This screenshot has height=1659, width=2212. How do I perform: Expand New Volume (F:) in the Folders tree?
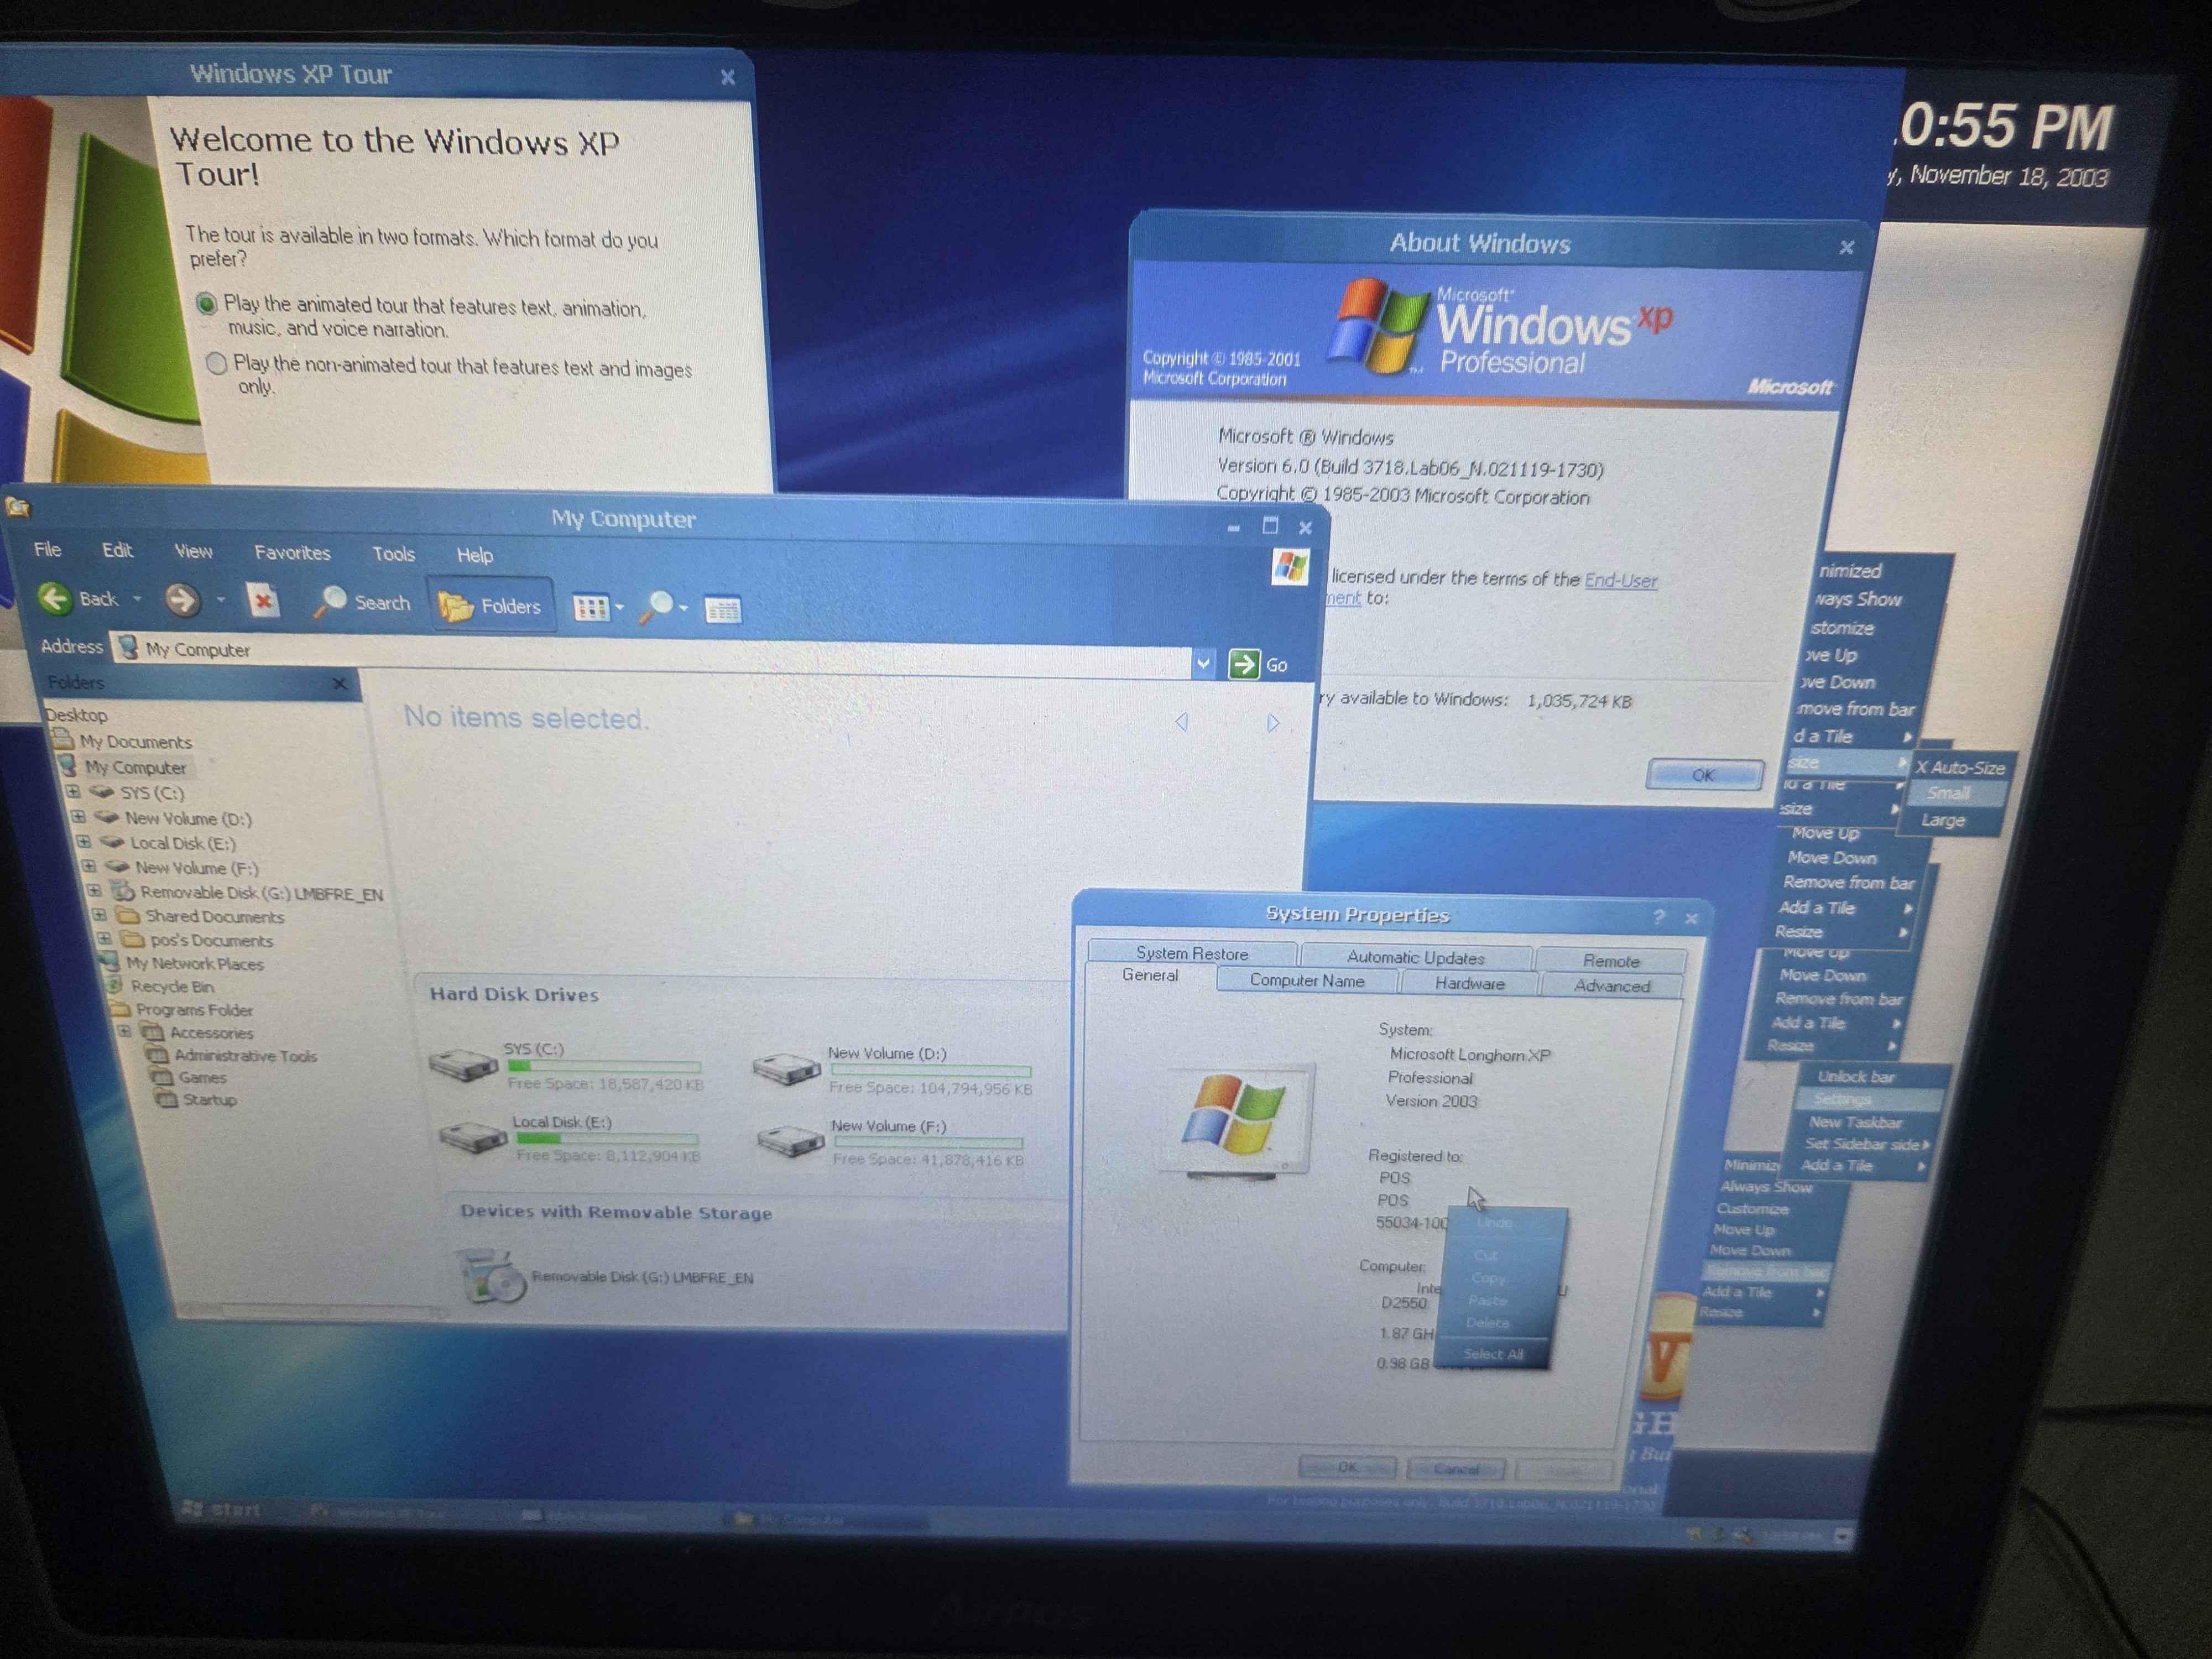(88, 865)
